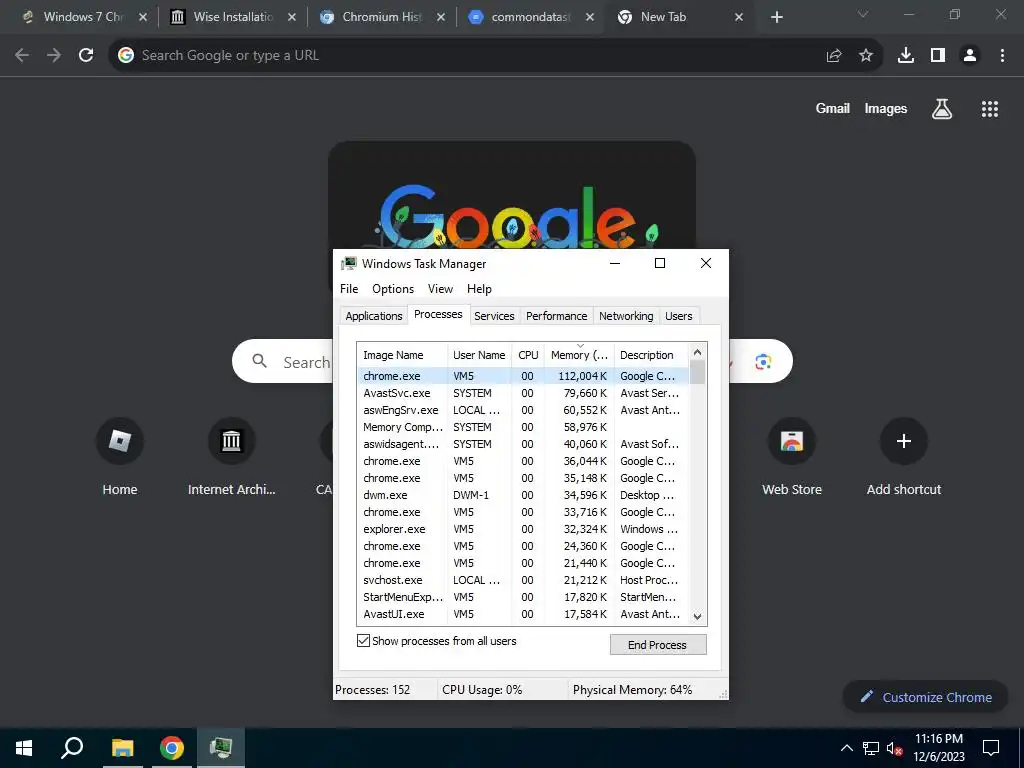Select the AvastSvc.exe process row
Viewport: 1024px width, 768px height.
tap(523, 393)
